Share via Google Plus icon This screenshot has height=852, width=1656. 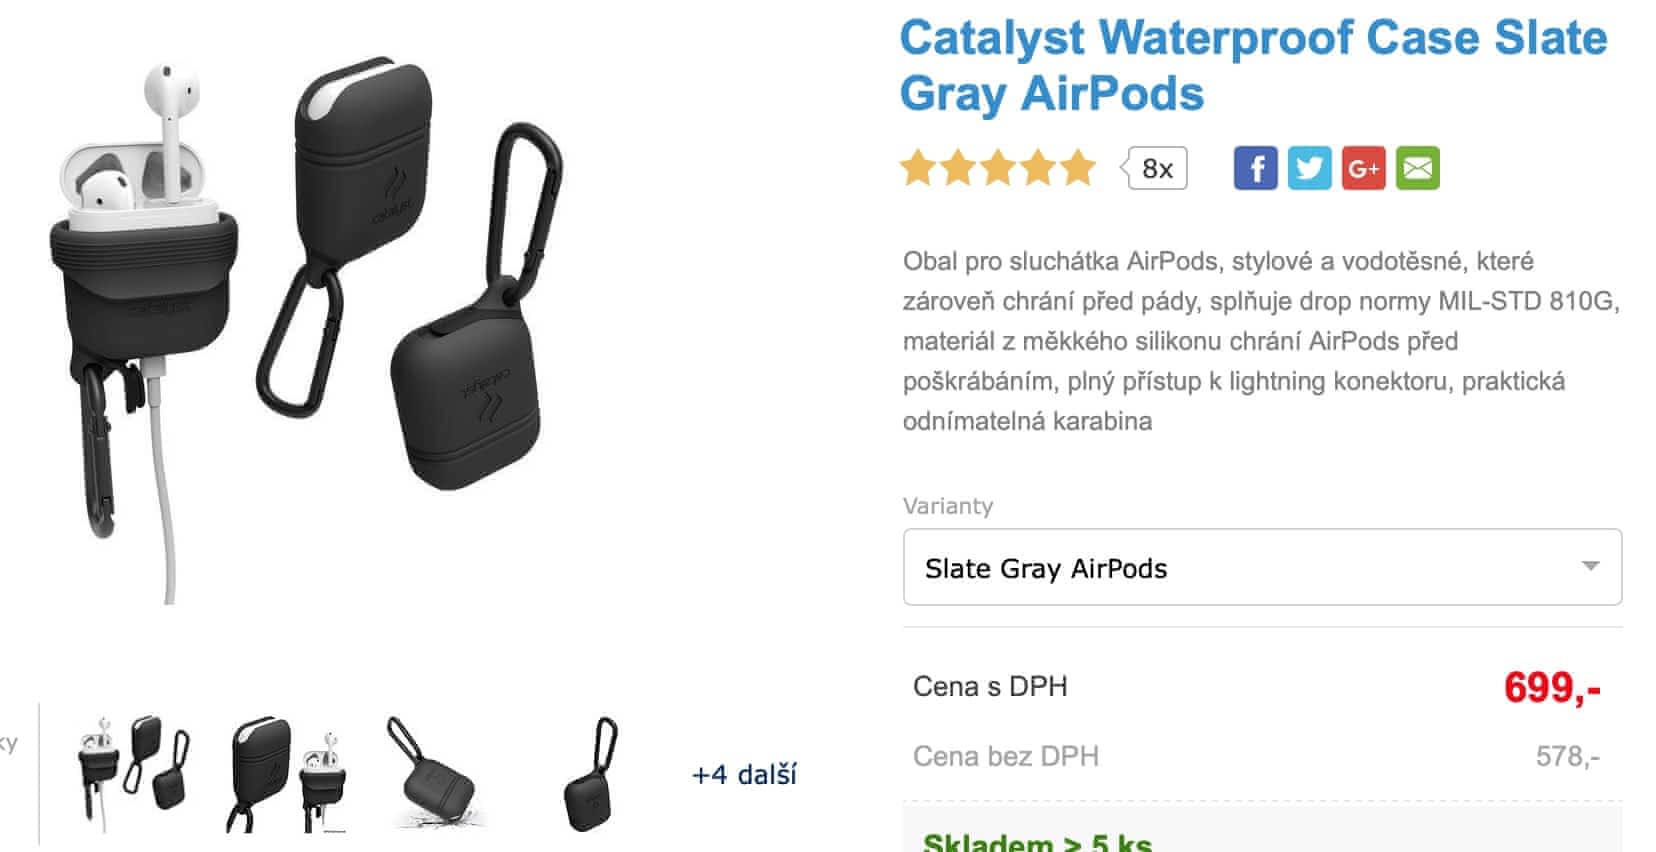tap(1363, 168)
